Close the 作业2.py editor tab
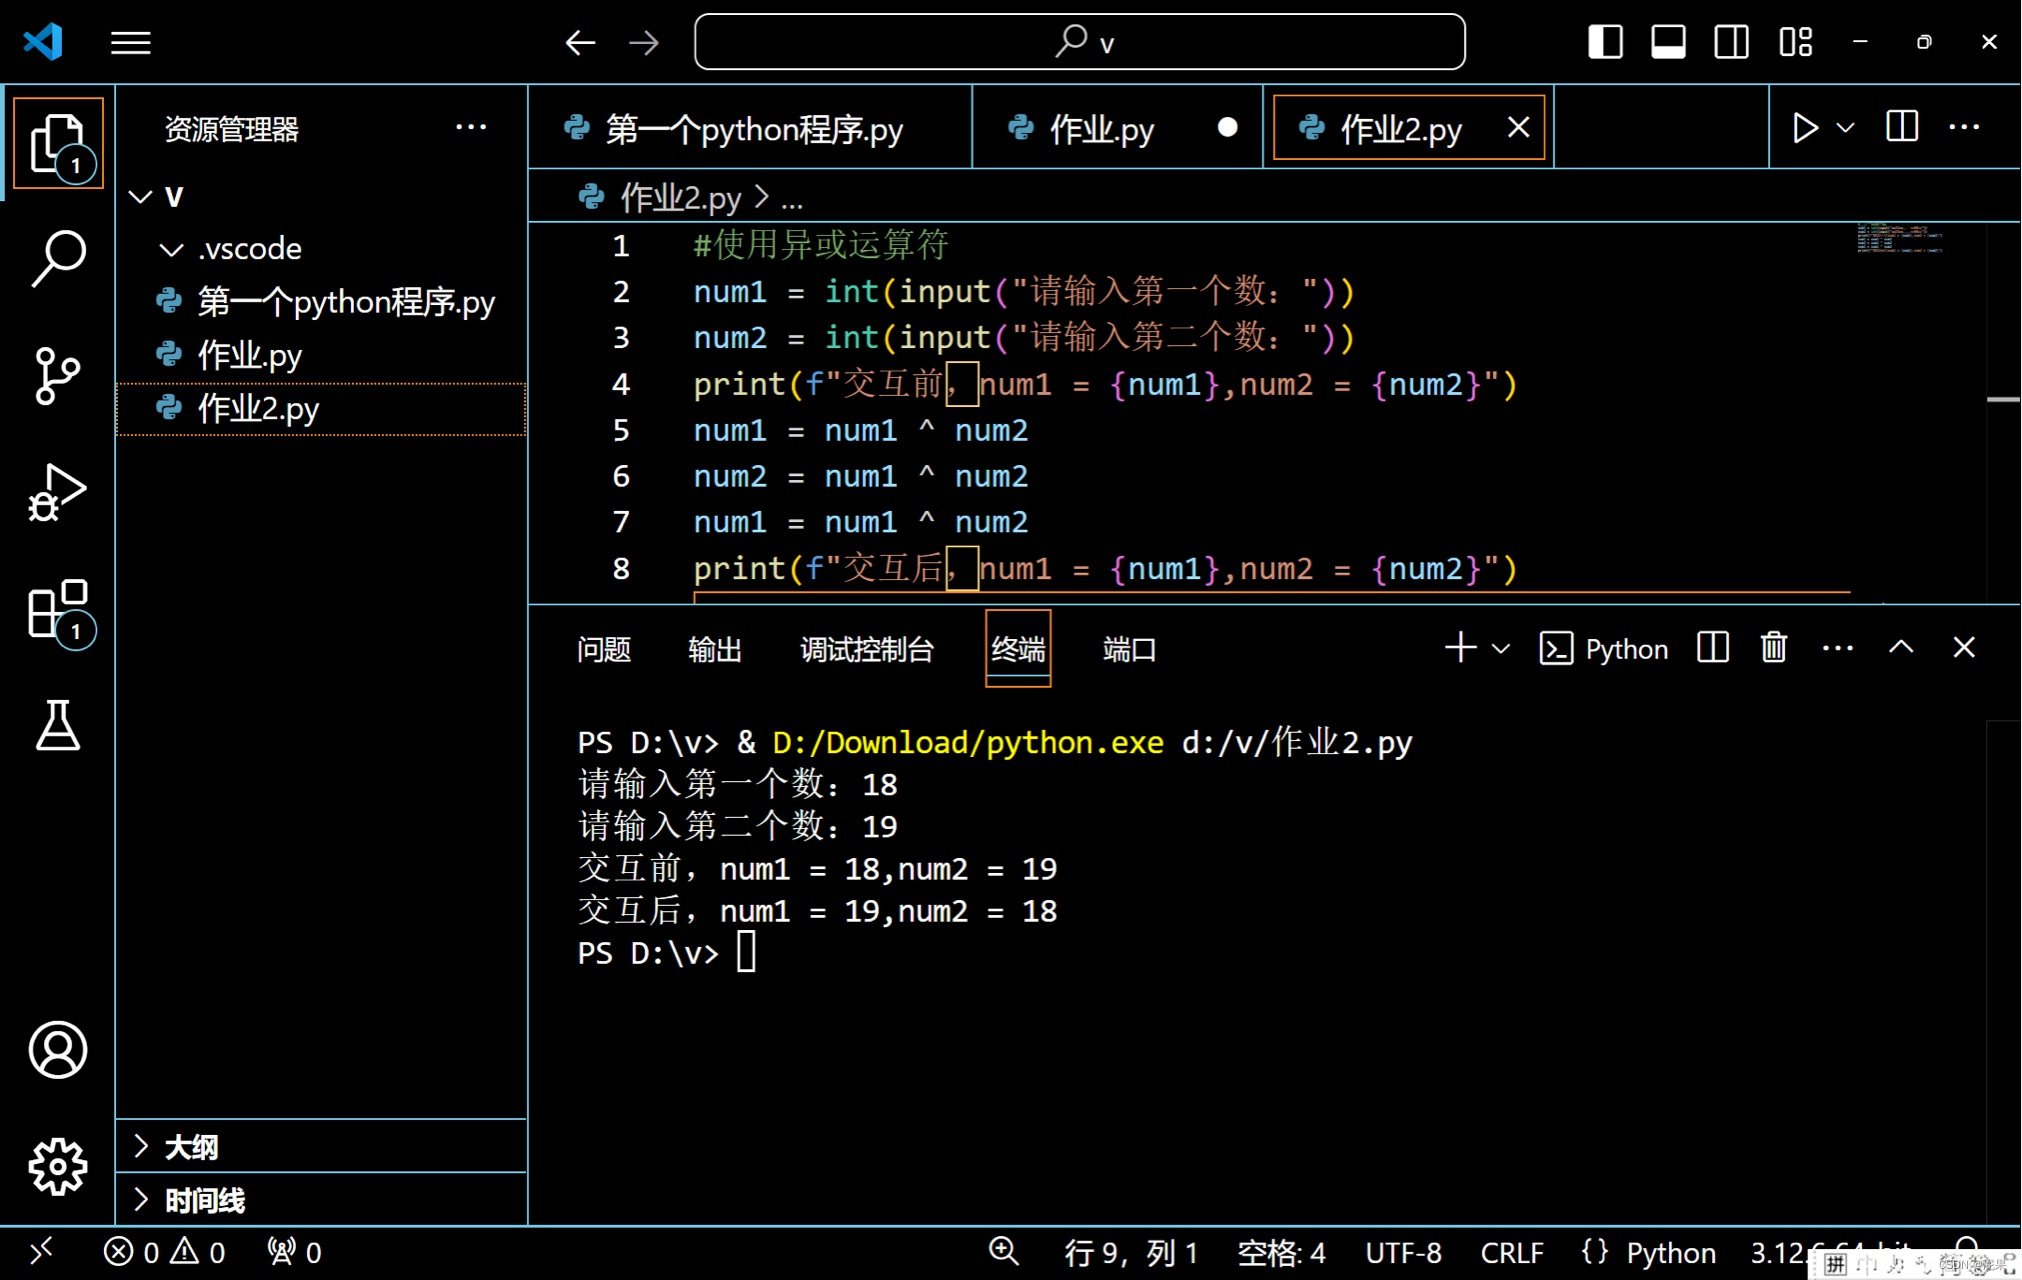Screen dimensions: 2022x1280 click(x=1518, y=128)
